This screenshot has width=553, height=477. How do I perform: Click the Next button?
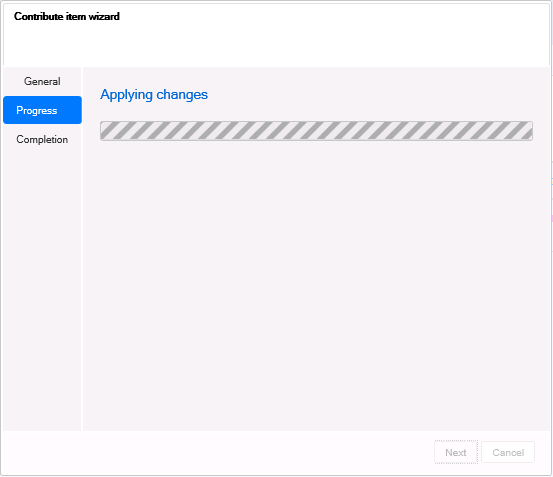456,452
